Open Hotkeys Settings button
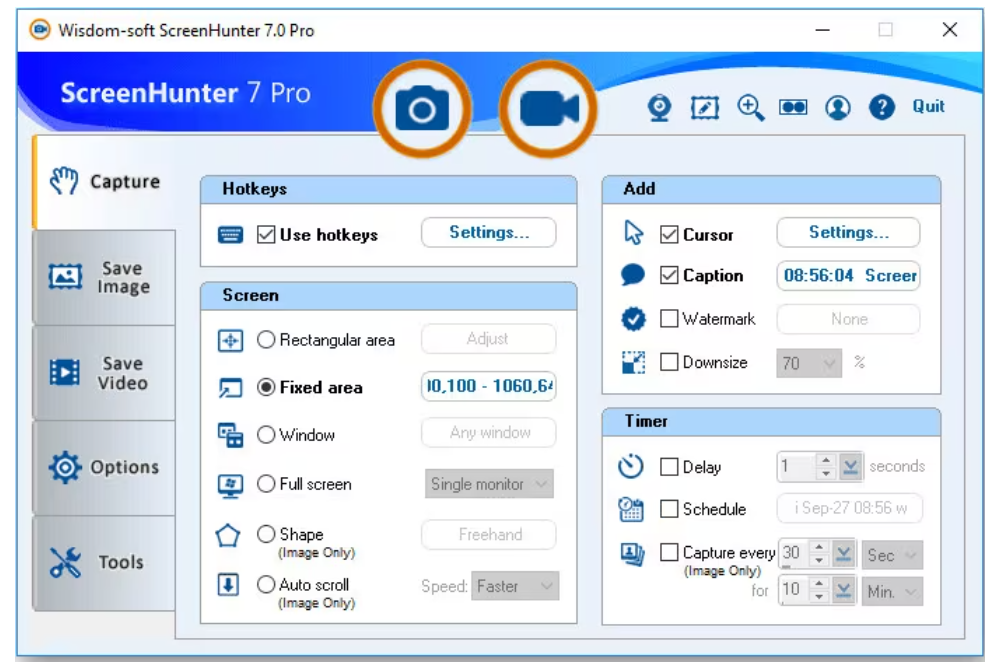 [489, 233]
